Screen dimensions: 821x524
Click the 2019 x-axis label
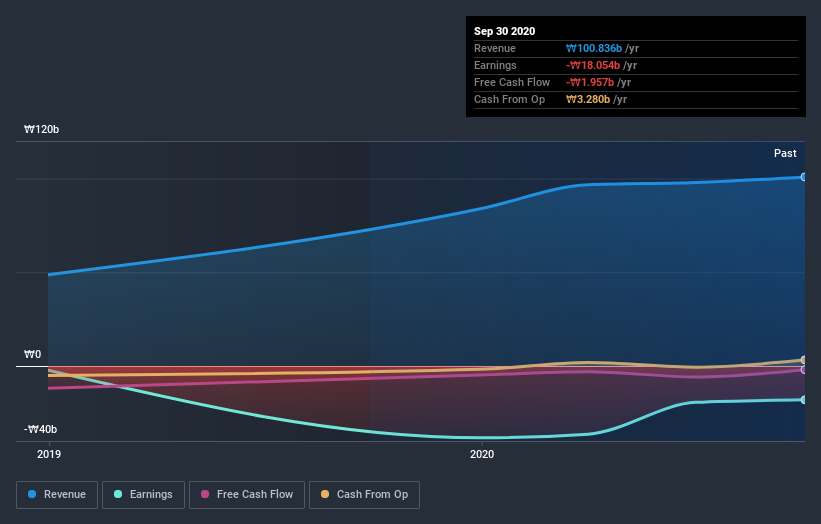49,454
